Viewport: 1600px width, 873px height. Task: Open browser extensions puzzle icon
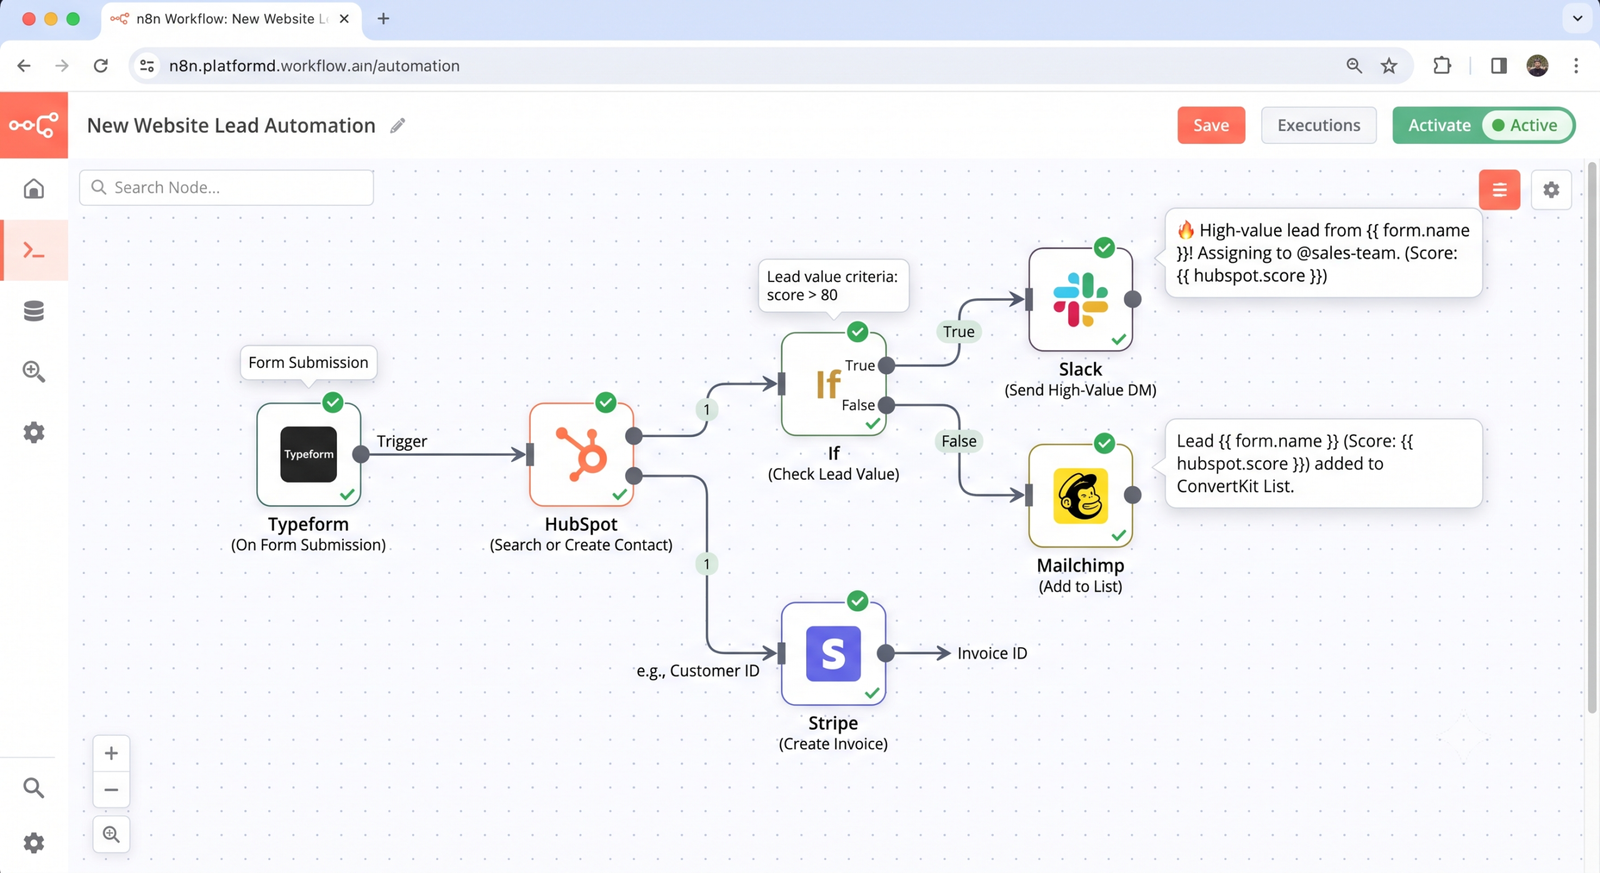coord(1442,66)
